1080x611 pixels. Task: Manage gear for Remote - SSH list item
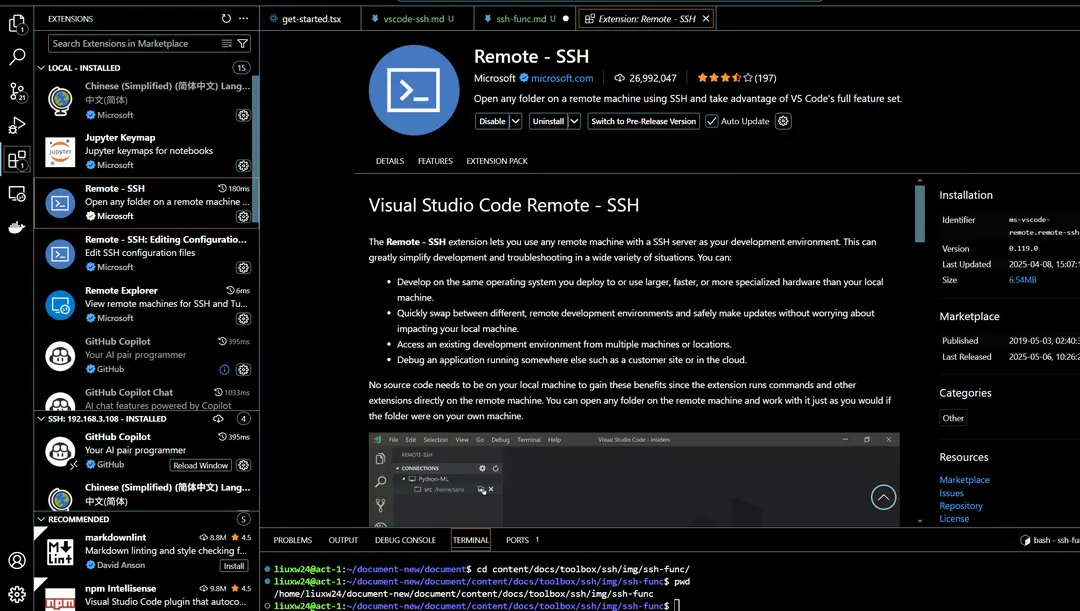coord(243,216)
